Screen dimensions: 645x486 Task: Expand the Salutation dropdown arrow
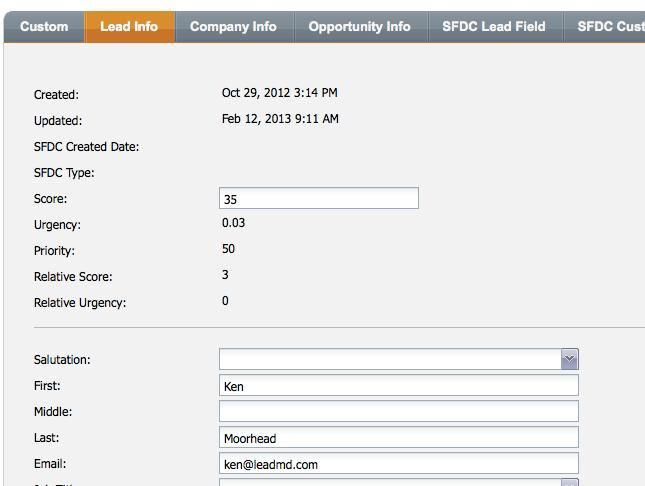tap(569, 360)
